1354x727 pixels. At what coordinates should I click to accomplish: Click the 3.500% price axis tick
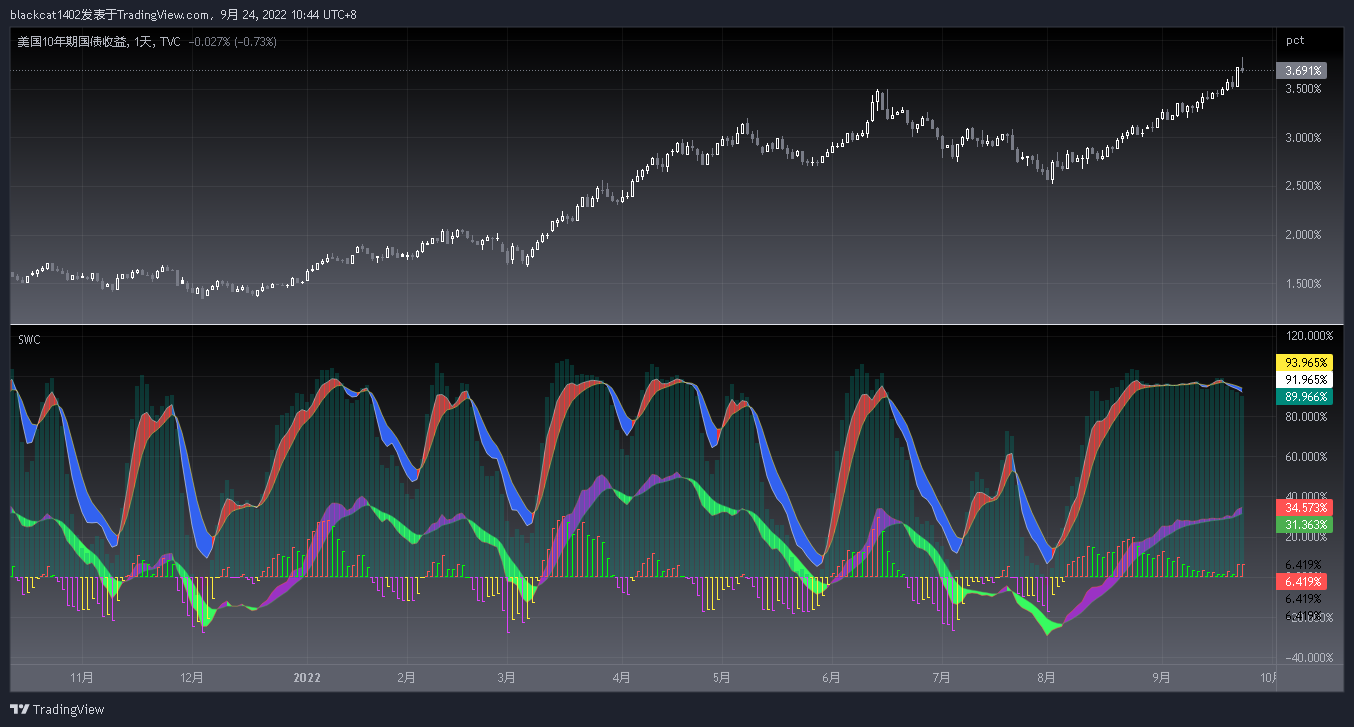pos(1303,89)
